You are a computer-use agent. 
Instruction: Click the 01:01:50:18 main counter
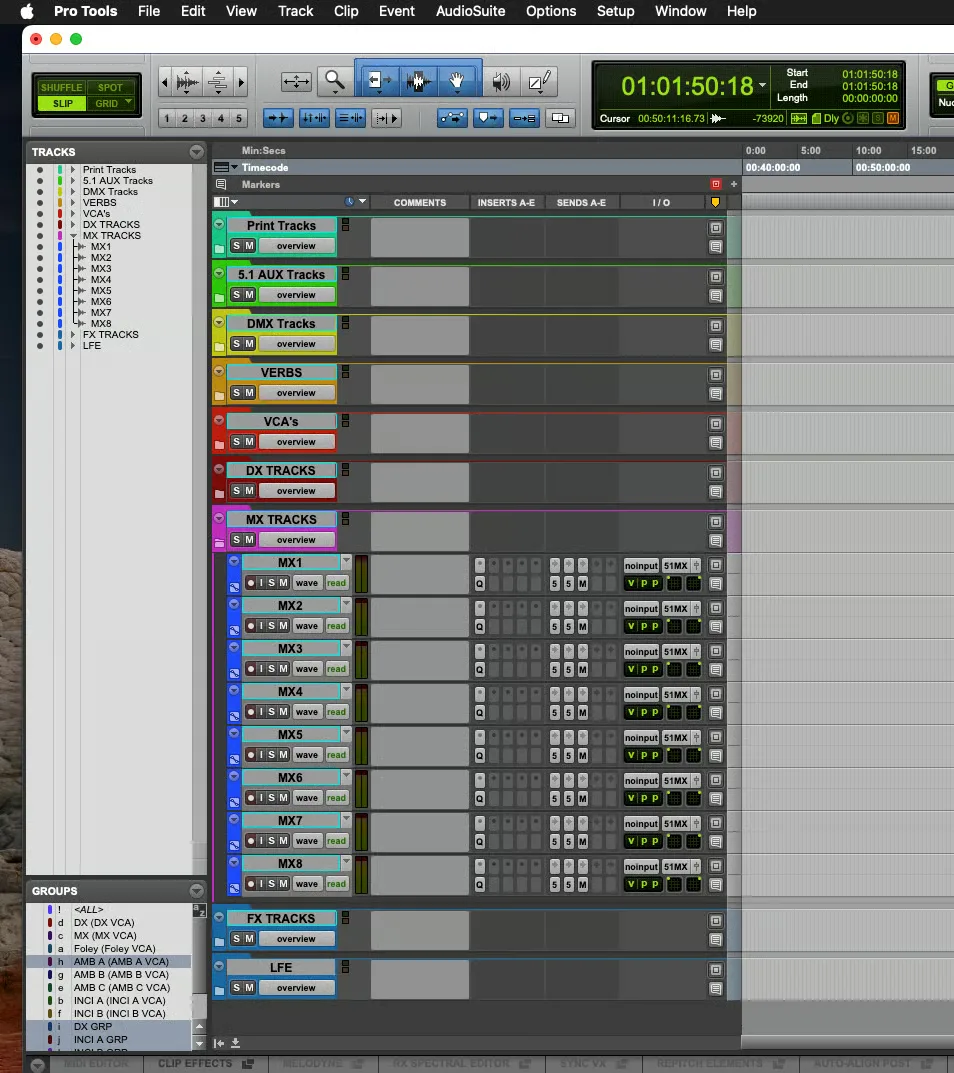pyautogui.click(x=687, y=86)
